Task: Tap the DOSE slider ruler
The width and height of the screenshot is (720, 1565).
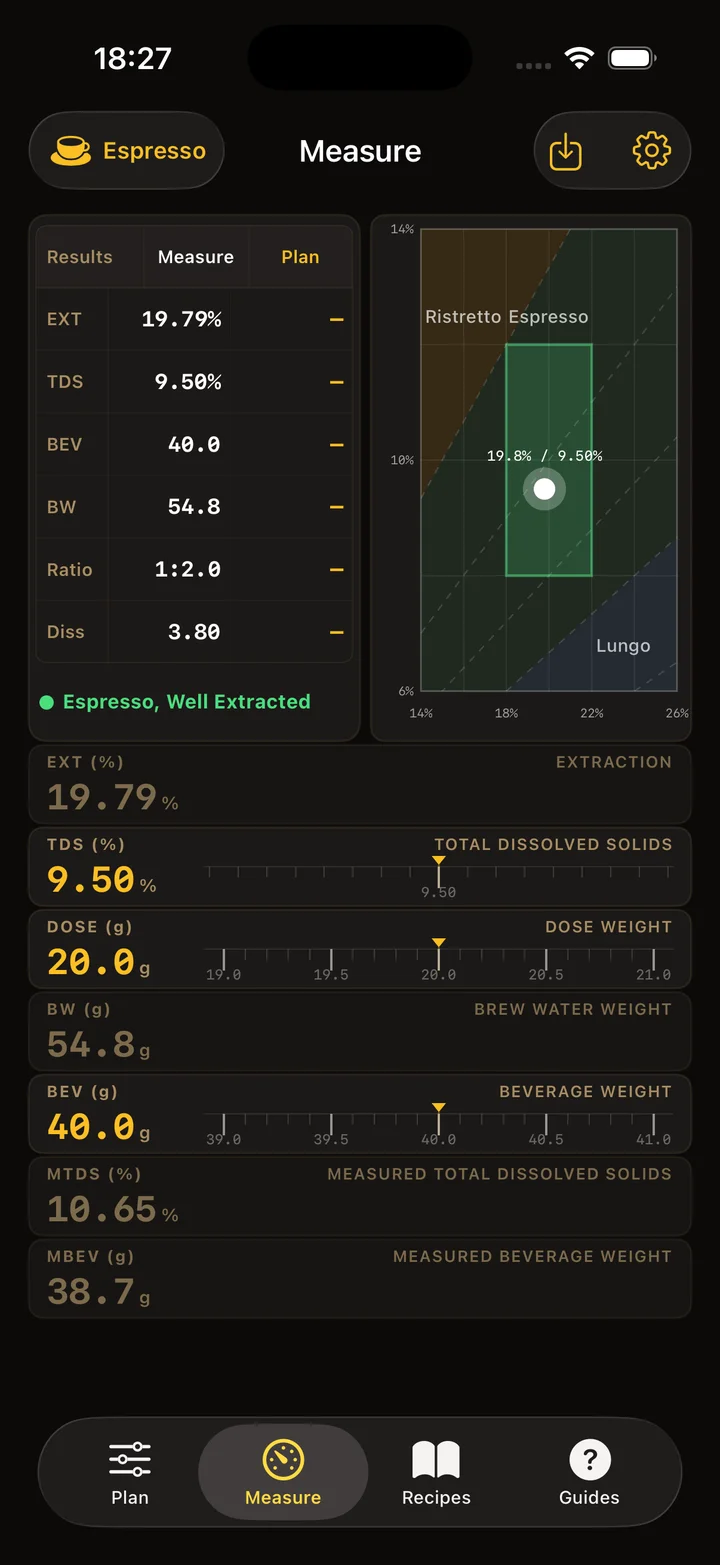Action: point(438,959)
